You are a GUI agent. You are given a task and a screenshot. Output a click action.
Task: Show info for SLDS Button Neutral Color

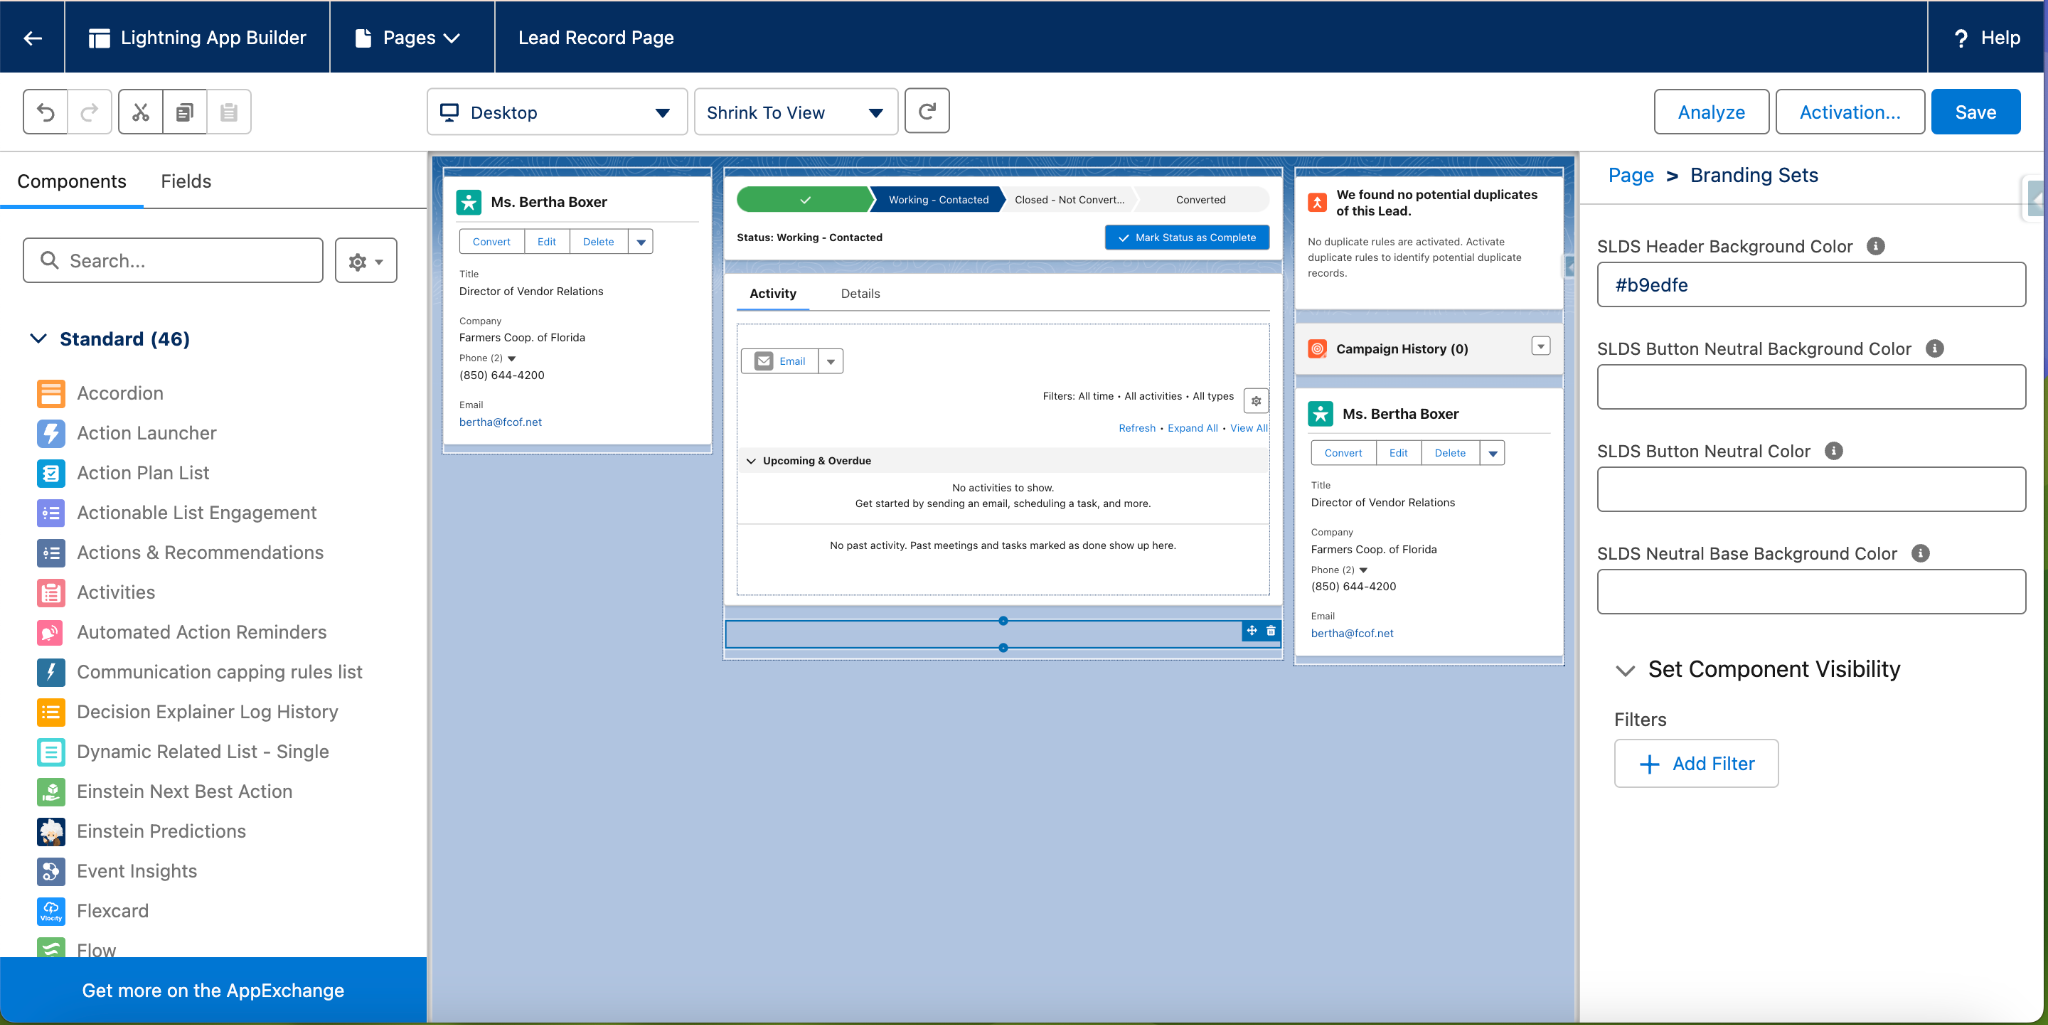(x=1834, y=451)
